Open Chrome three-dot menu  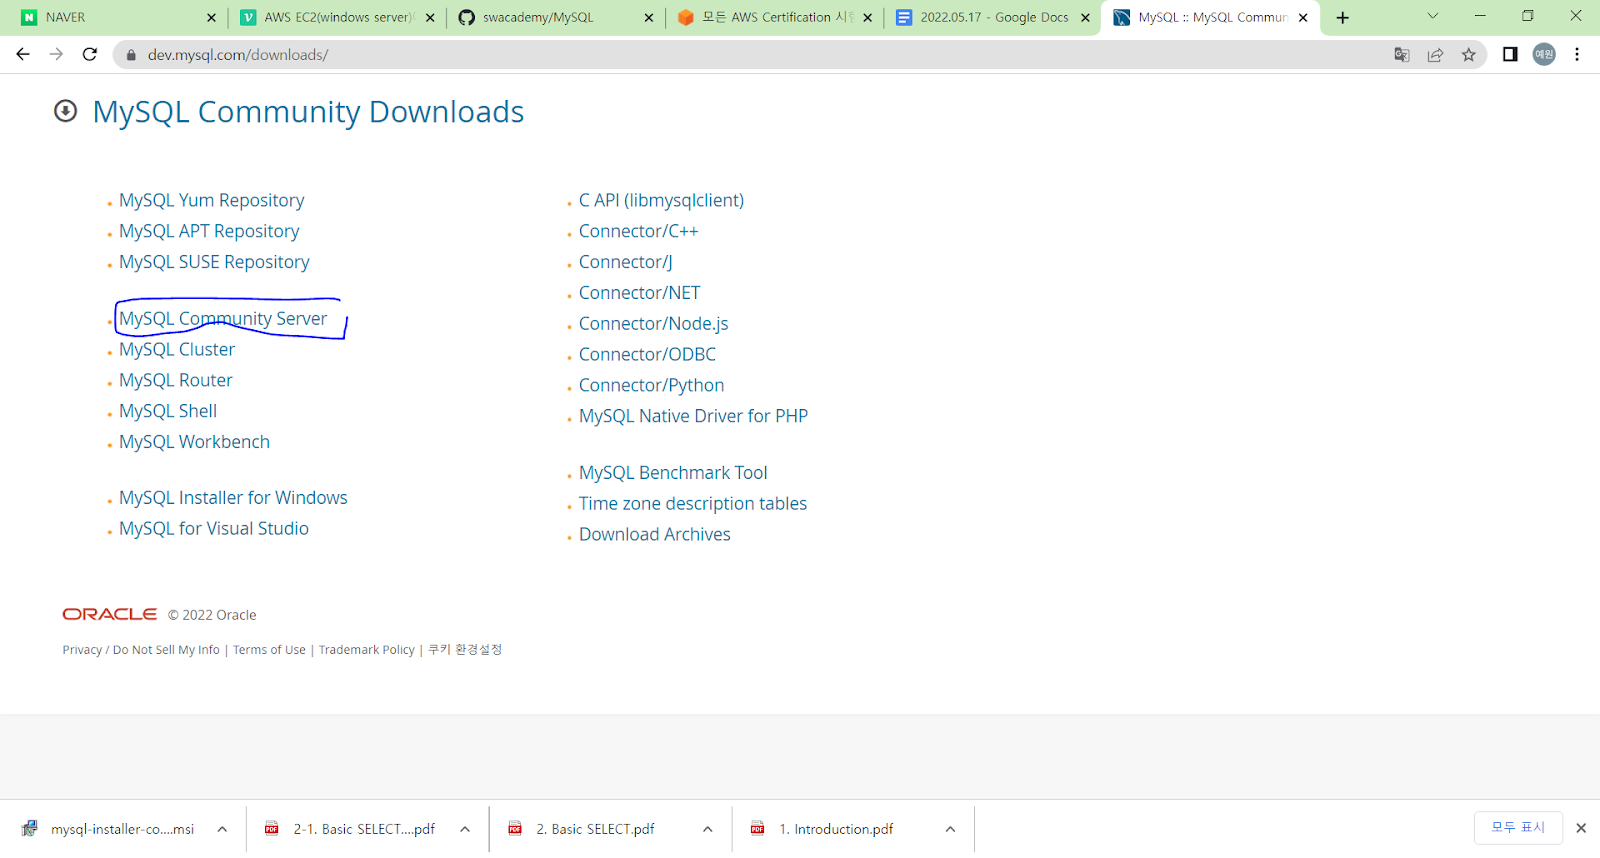tap(1577, 54)
